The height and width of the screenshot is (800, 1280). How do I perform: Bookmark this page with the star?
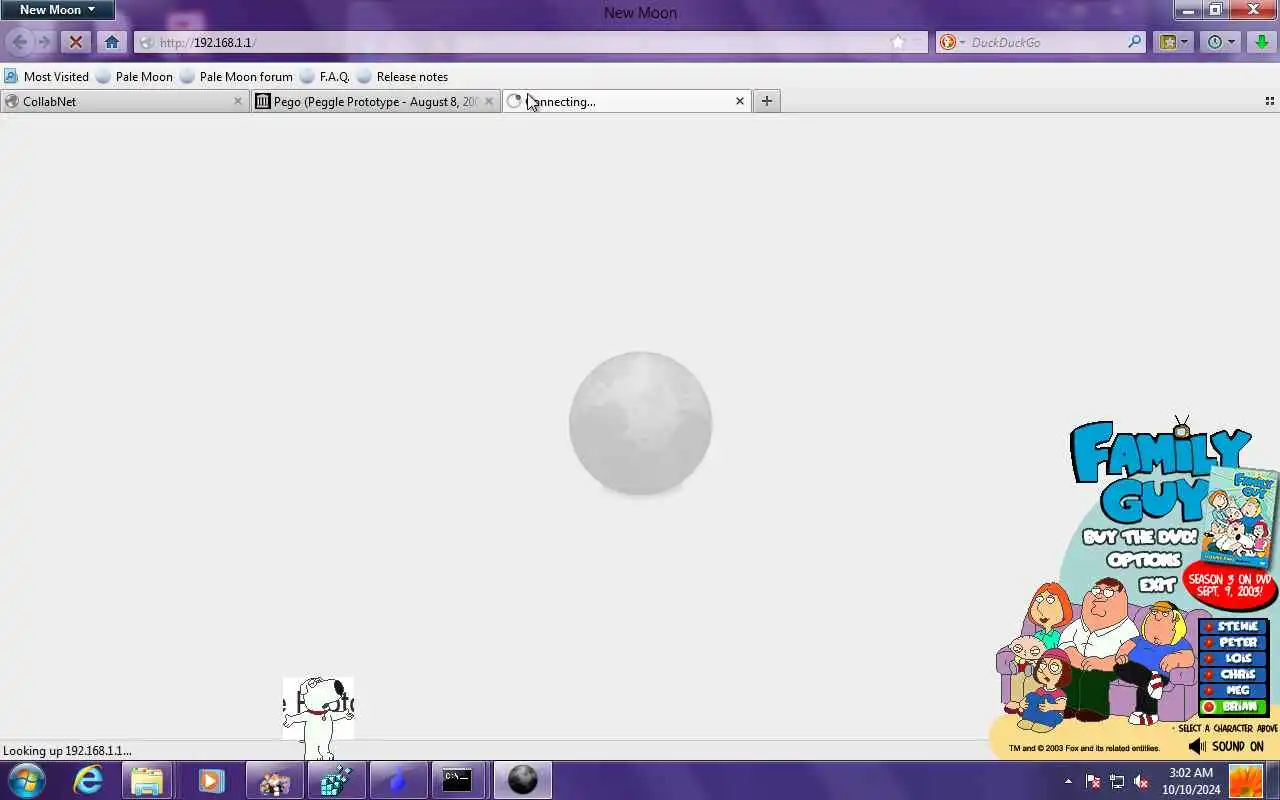click(x=897, y=42)
